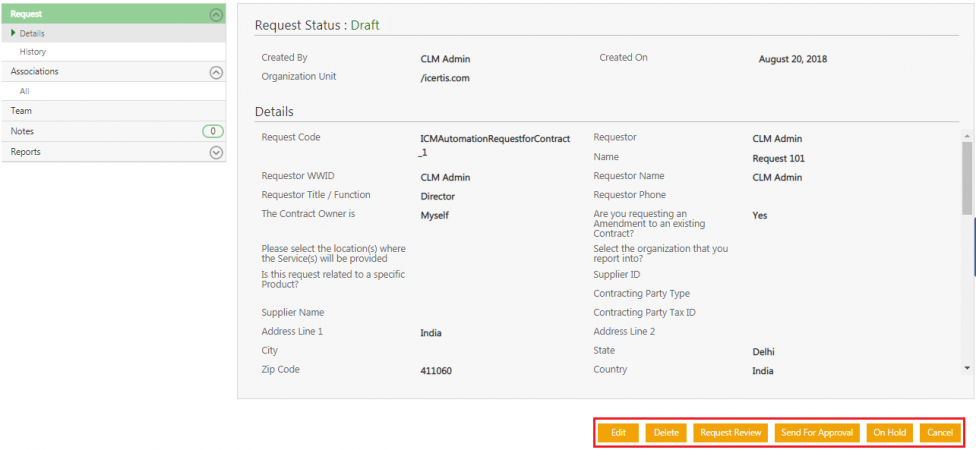Viewport: 976px width, 450px height.
Task: Select Details in the Request menu
Action: coord(32,34)
